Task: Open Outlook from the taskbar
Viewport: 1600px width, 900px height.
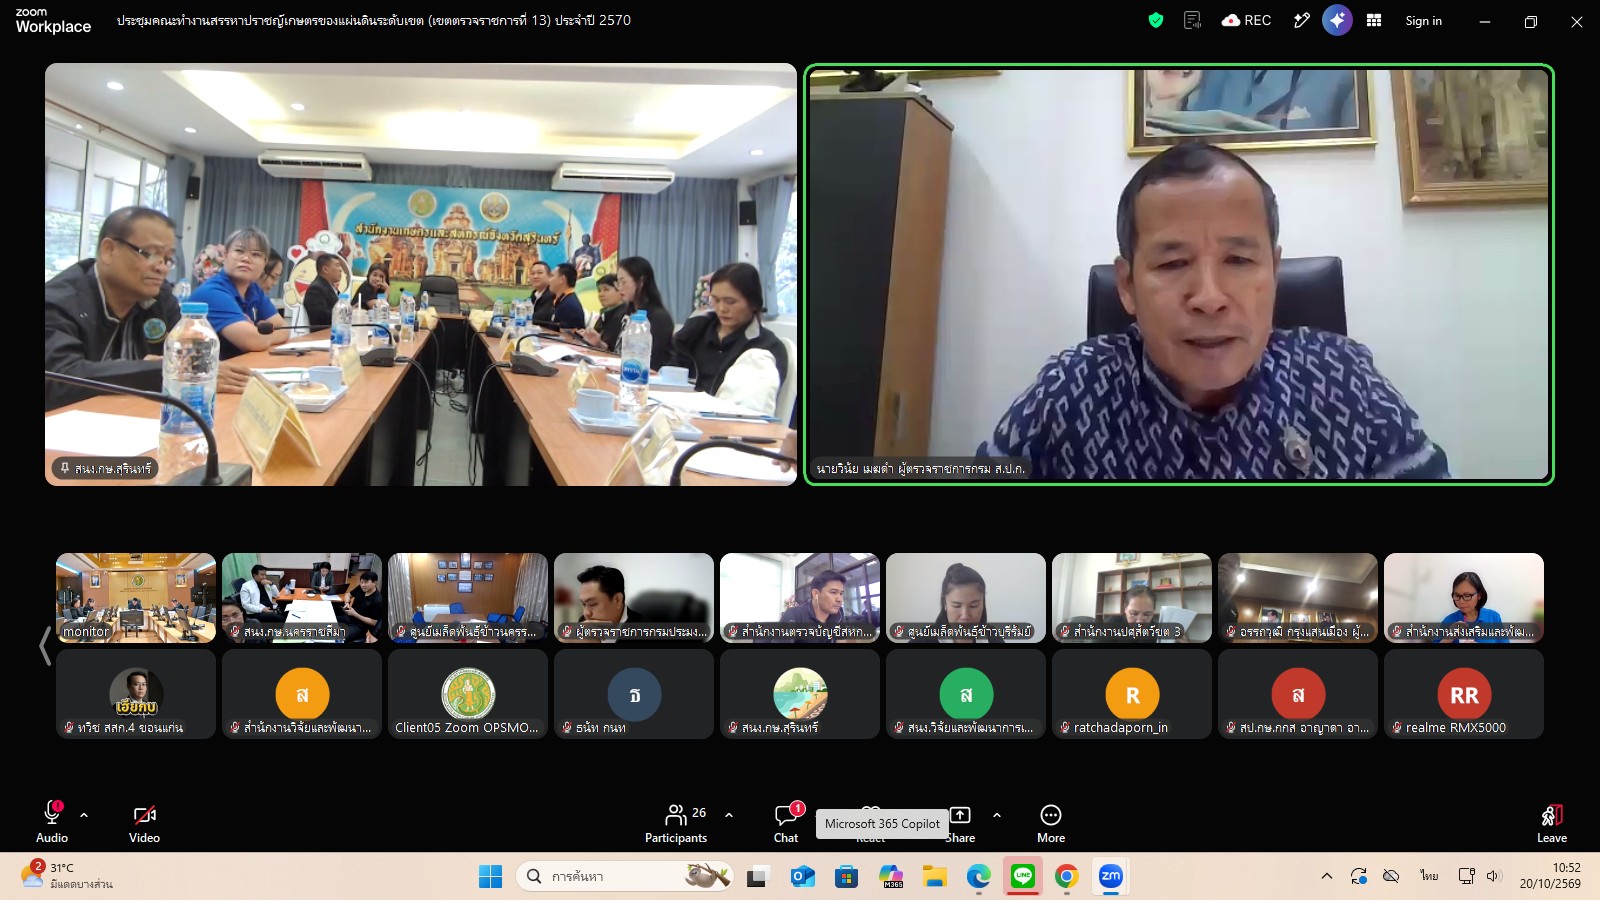Action: click(x=802, y=877)
